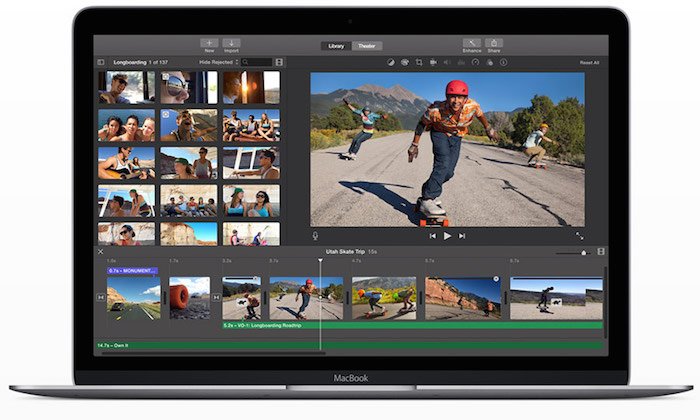The height and width of the screenshot is (420, 700).
Task: Click the Import media button
Action: click(x=232, y=43)
